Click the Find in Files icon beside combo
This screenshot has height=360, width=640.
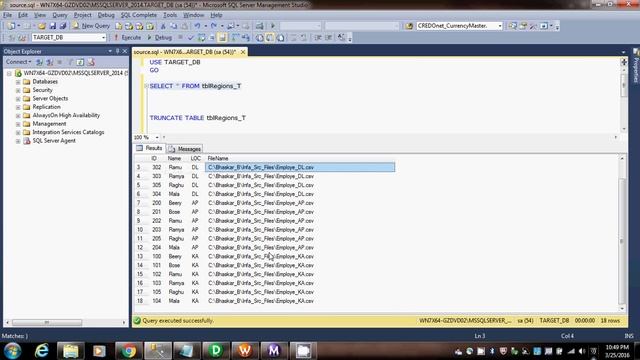[x=409, y=26]
